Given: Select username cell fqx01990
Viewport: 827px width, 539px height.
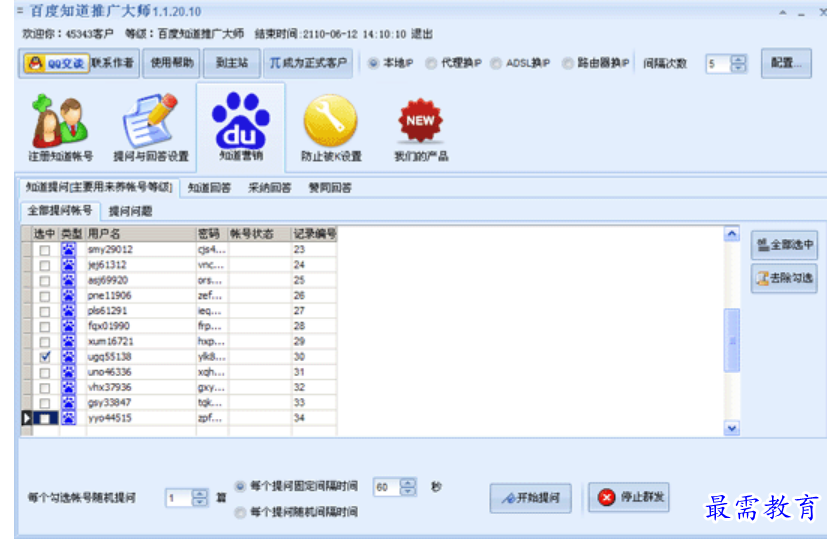Looking at the screenshot, I should tap(141, 326).
